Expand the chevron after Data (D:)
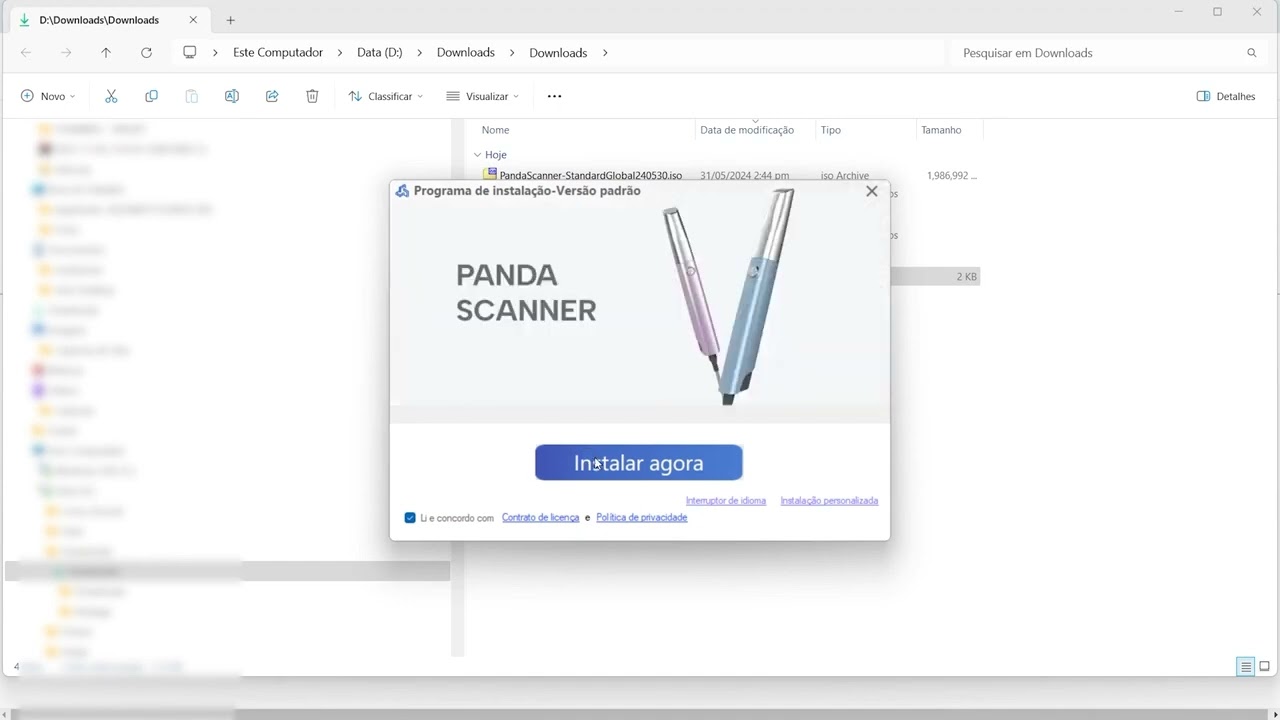 (x=419, y=53)
